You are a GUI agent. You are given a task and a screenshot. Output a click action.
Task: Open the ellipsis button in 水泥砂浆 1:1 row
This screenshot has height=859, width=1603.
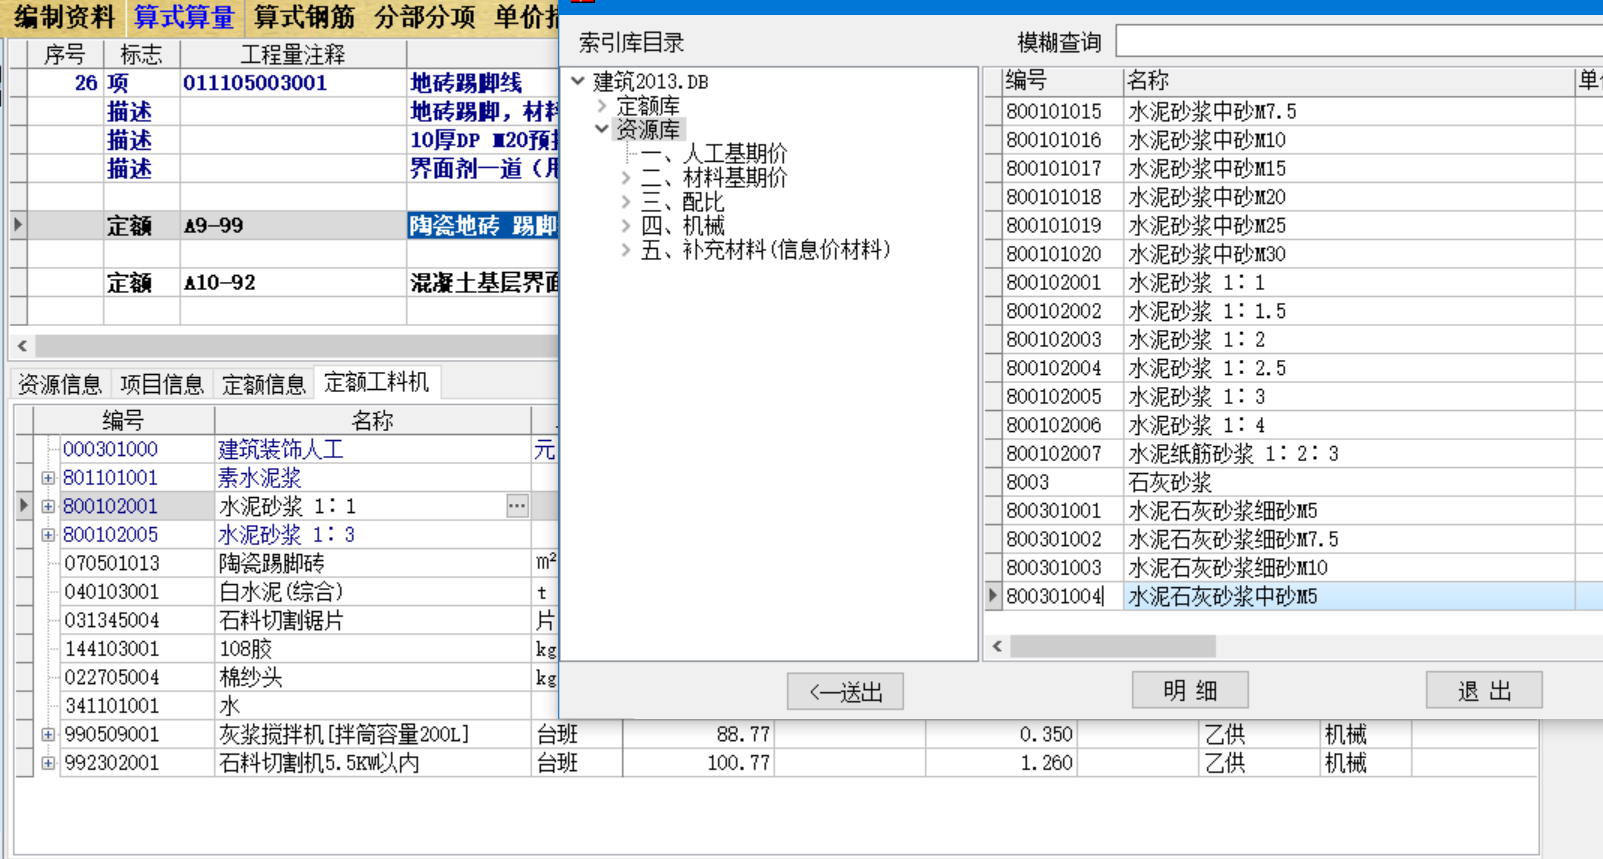point(517,506)
